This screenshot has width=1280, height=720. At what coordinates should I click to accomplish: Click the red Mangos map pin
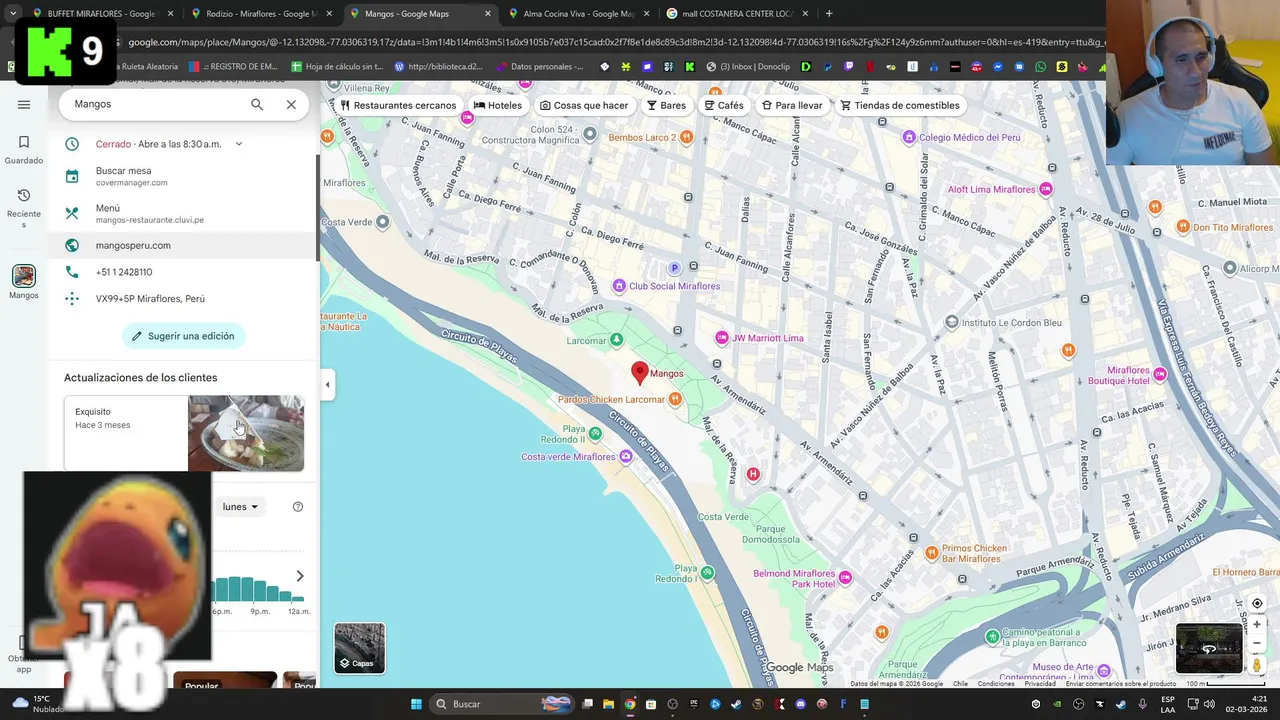point(640,374)
